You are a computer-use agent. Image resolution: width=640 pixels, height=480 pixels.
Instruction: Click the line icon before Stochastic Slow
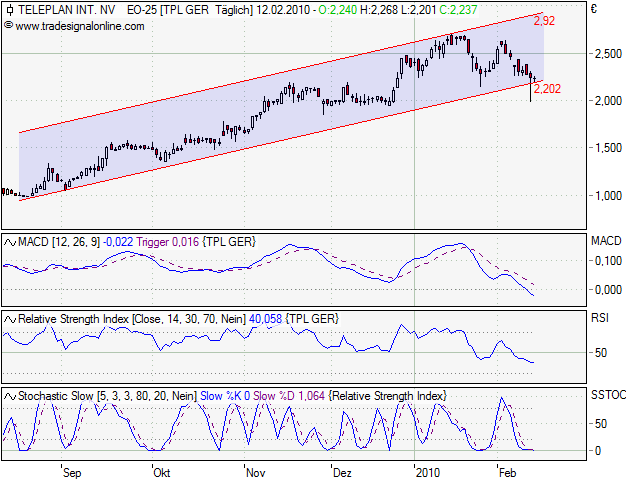tap(10, 396)
